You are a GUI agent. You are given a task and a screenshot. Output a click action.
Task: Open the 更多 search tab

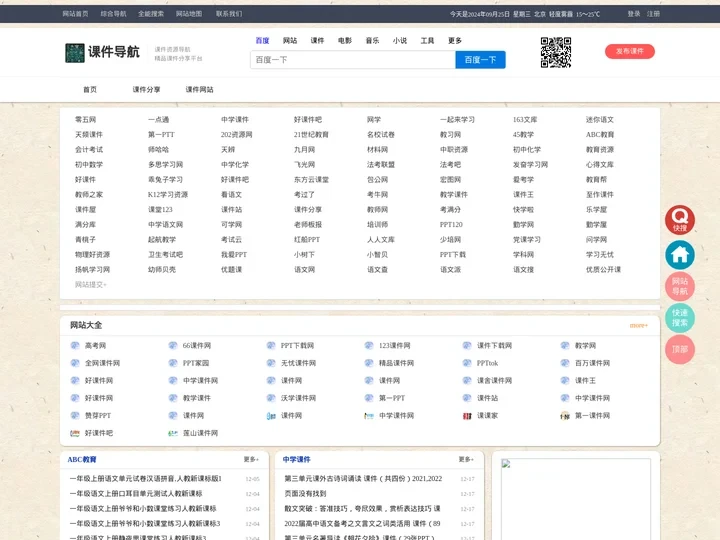(x=455, y=40)
